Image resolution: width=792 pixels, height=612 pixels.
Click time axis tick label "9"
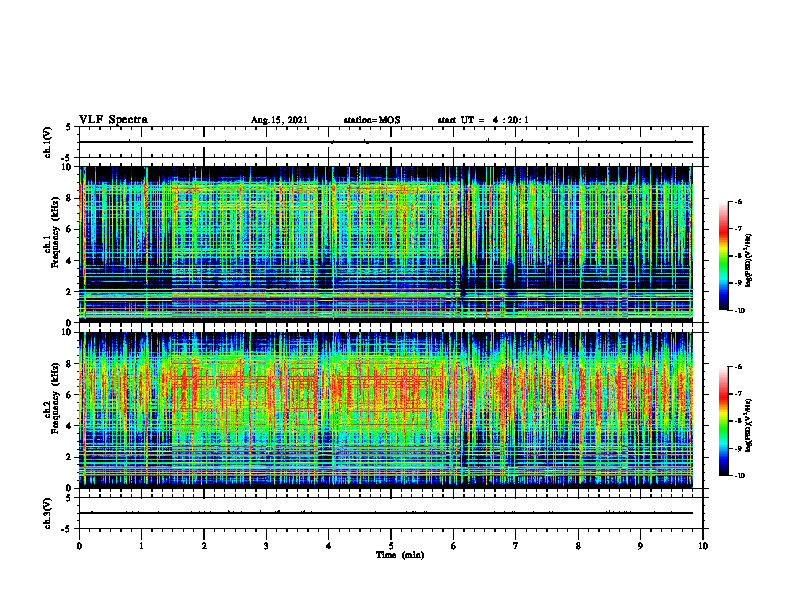point(640,546)
